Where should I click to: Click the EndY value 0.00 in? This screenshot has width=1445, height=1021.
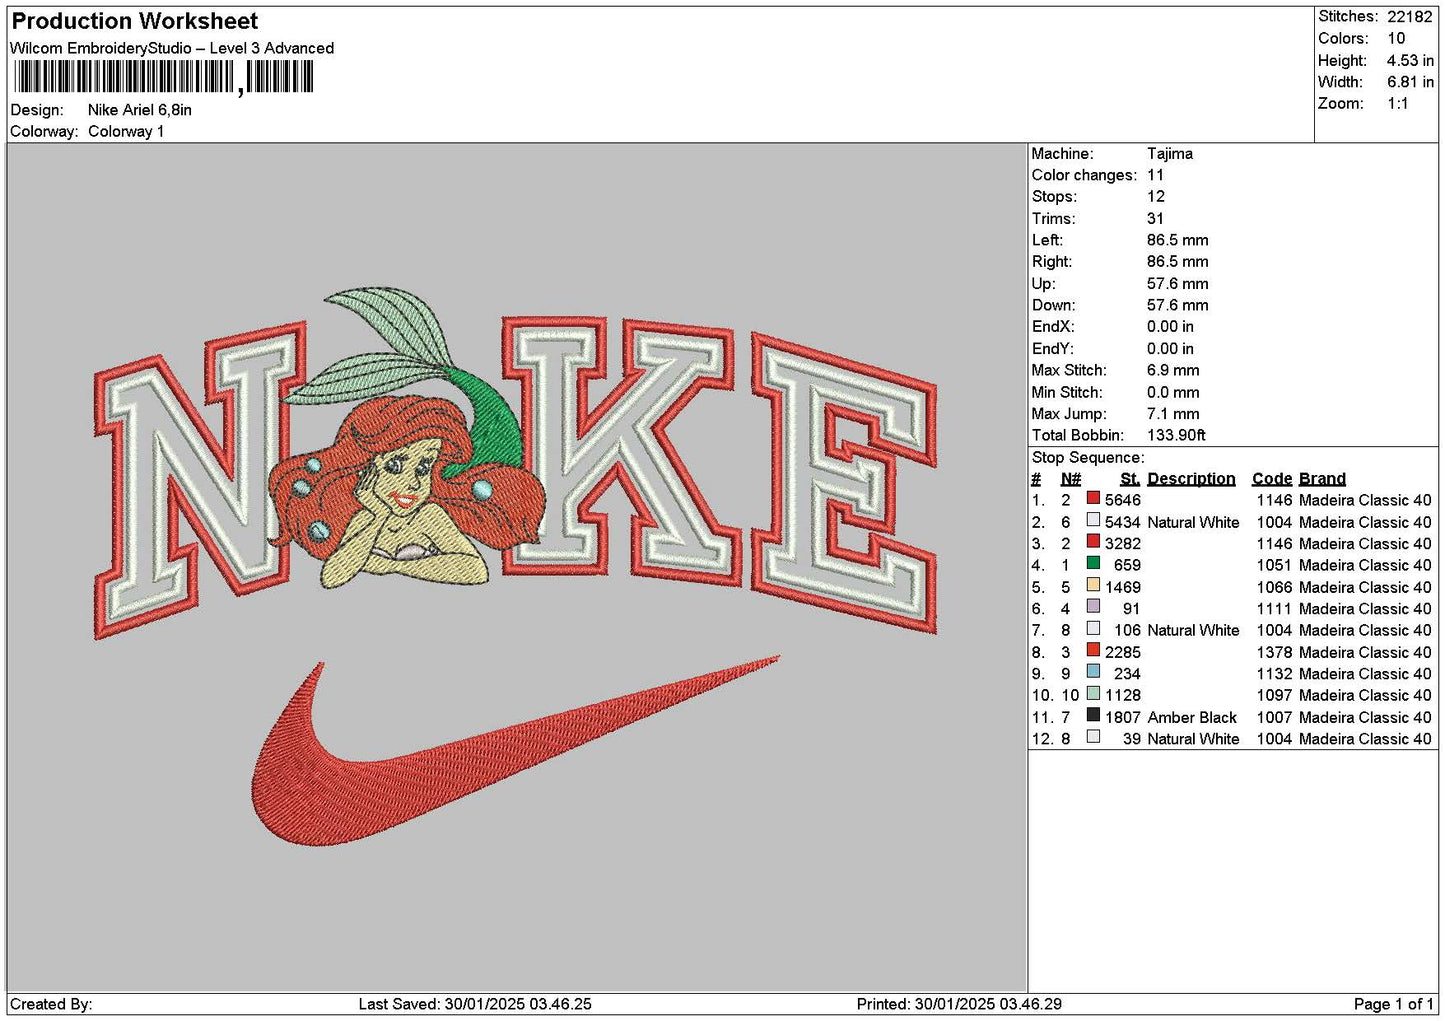pyautogui.click(x=1170, y=349)
